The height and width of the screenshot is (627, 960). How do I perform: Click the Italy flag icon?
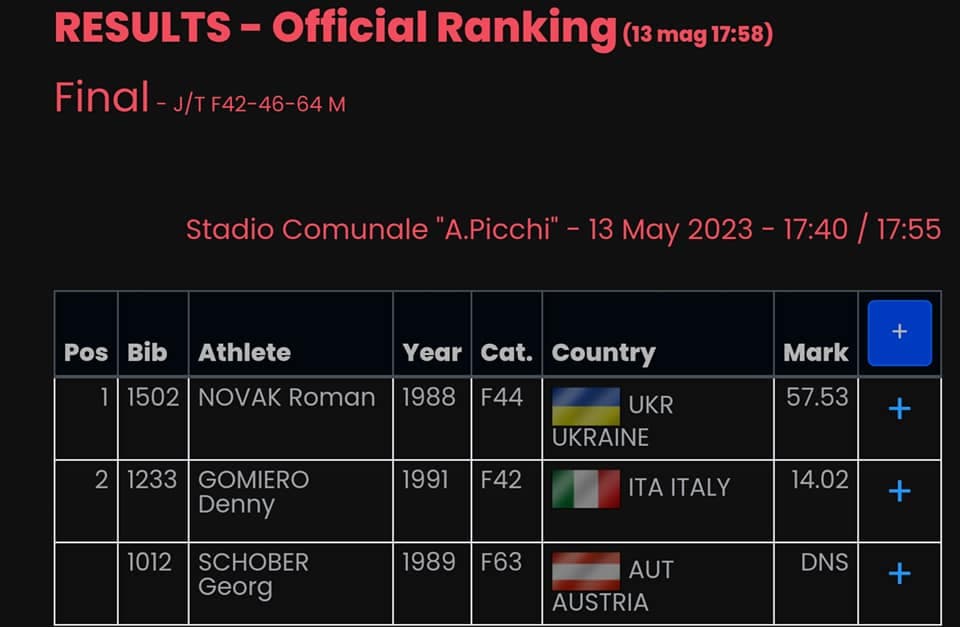pos(586,489)
